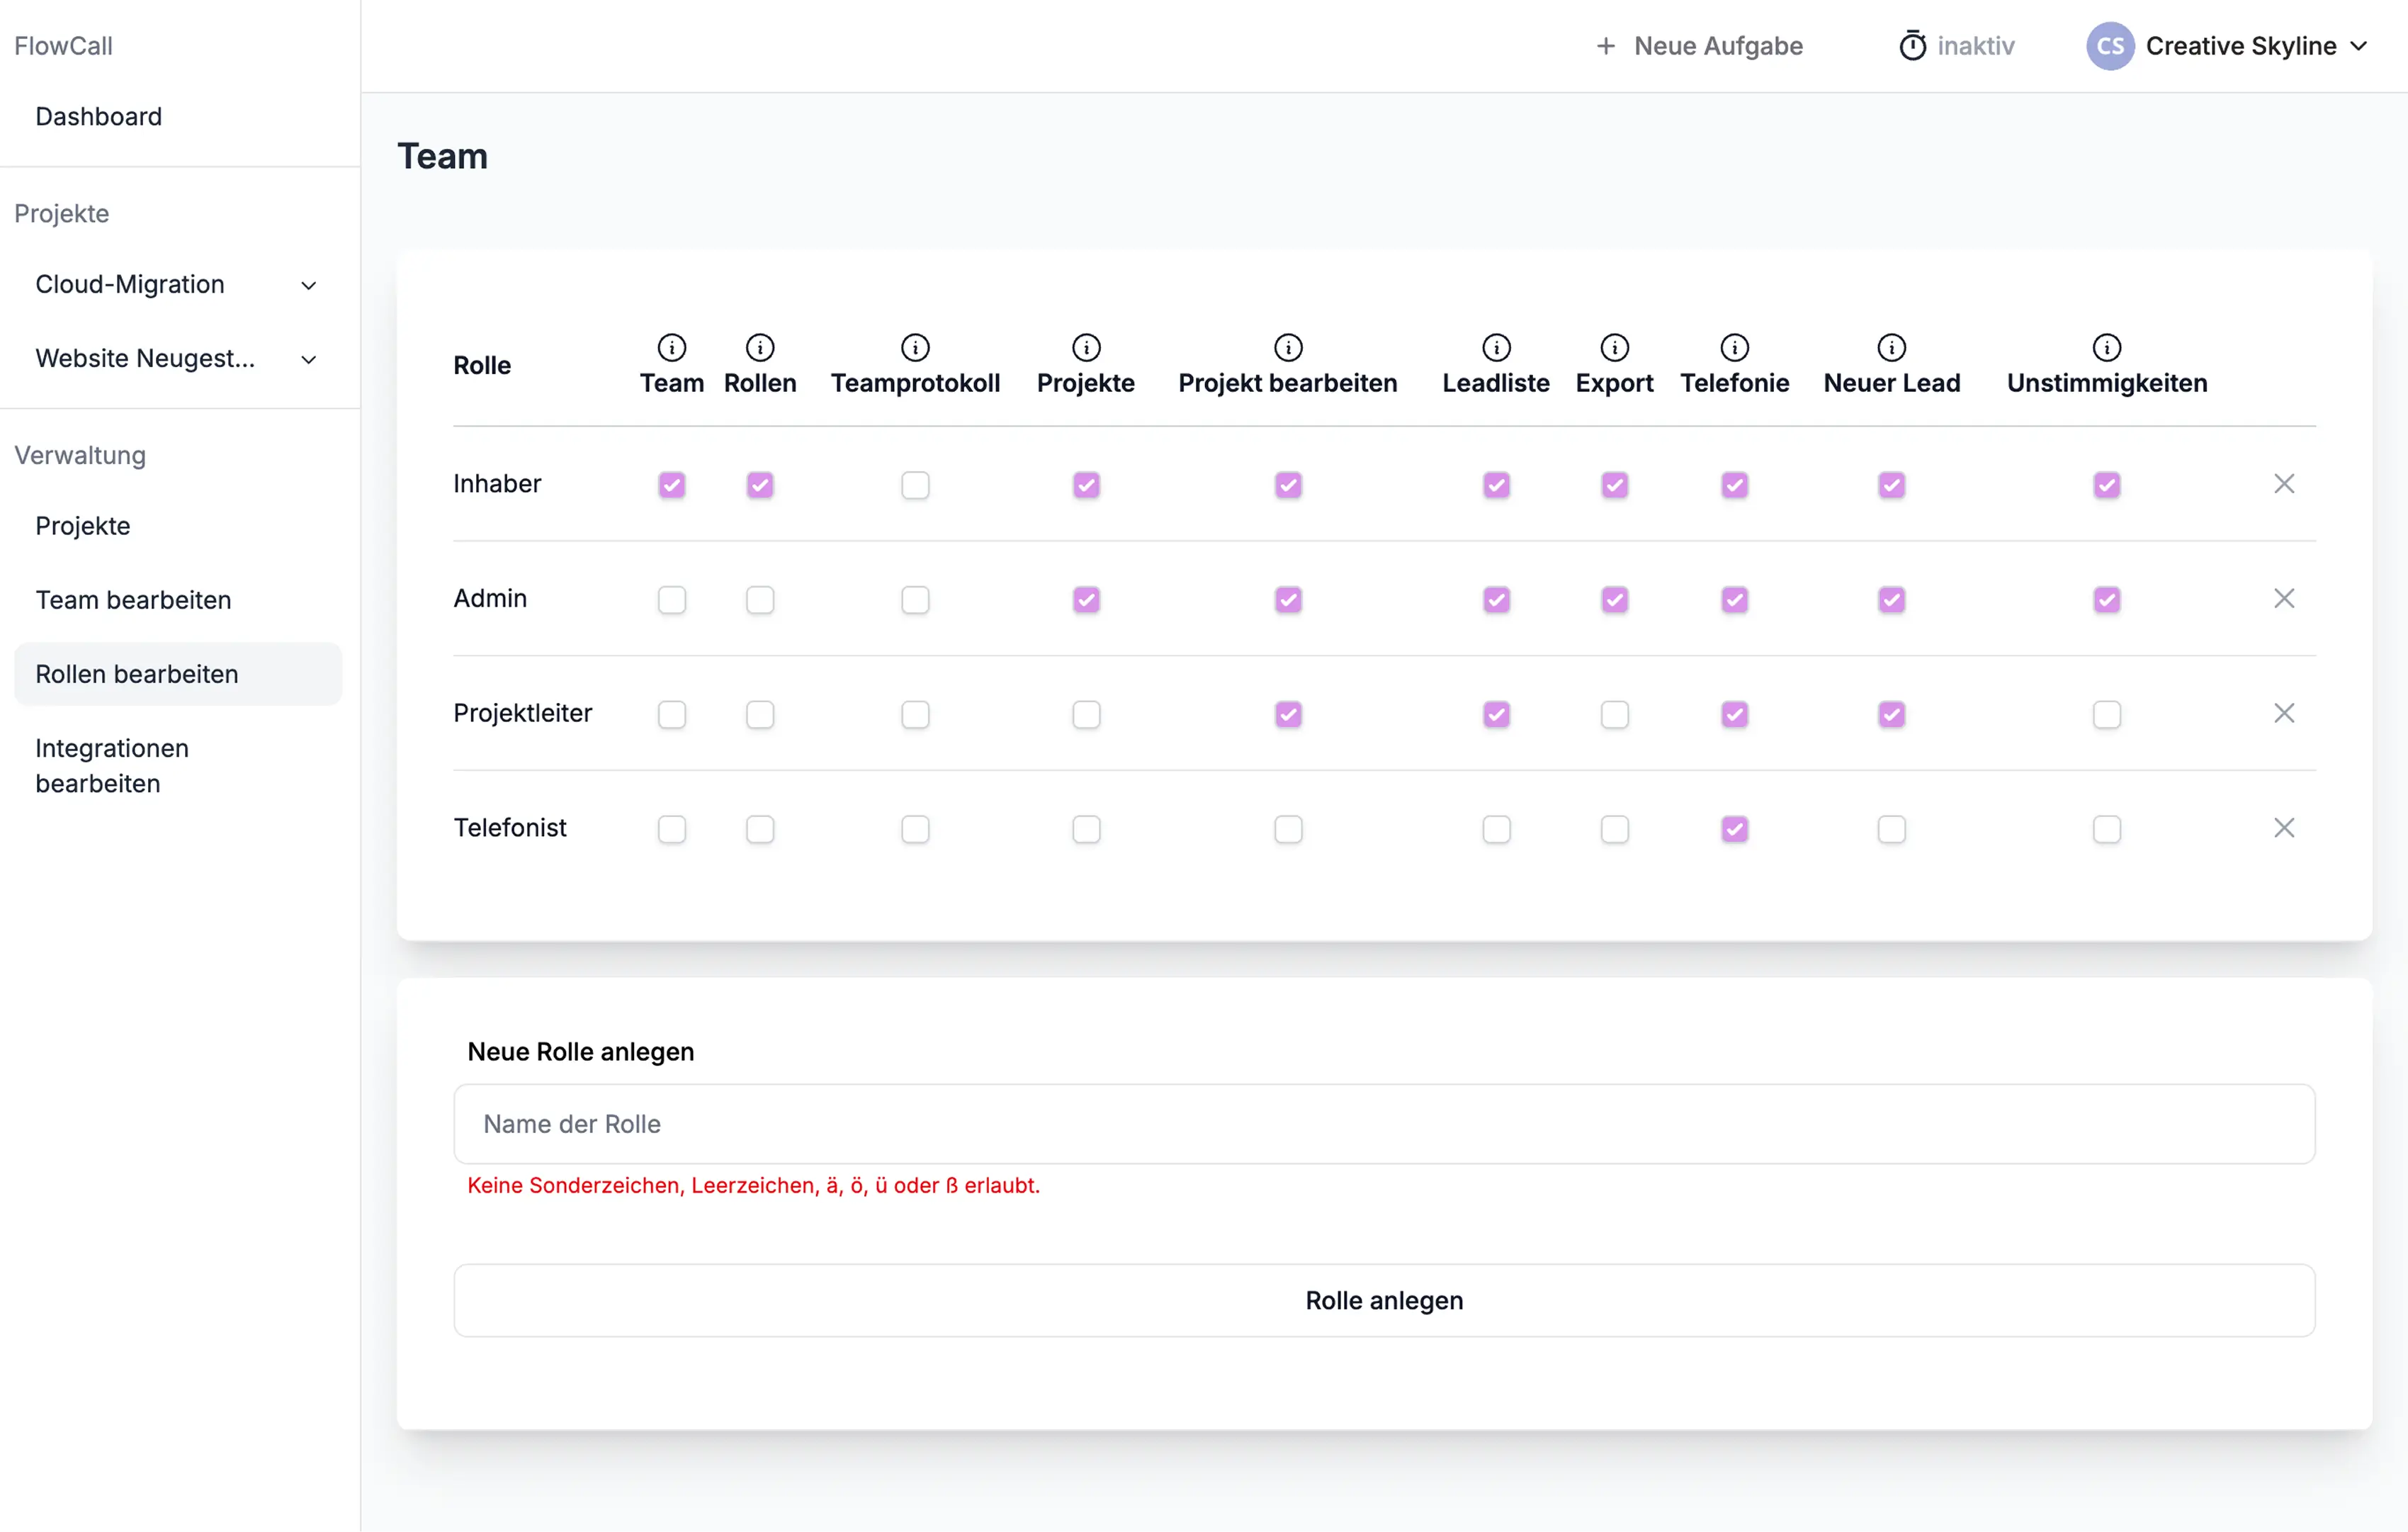Click the CS user avatar icon
Image resolution: width=2408 pixels, height=1532 pixels.
pos(2109,46)
